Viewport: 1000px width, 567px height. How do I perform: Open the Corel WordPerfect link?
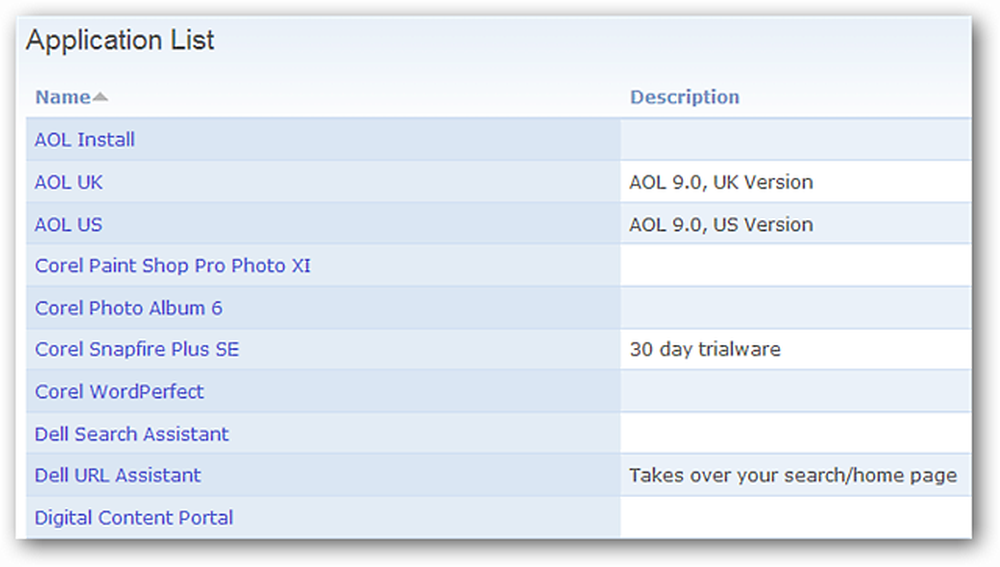point(119,392)
